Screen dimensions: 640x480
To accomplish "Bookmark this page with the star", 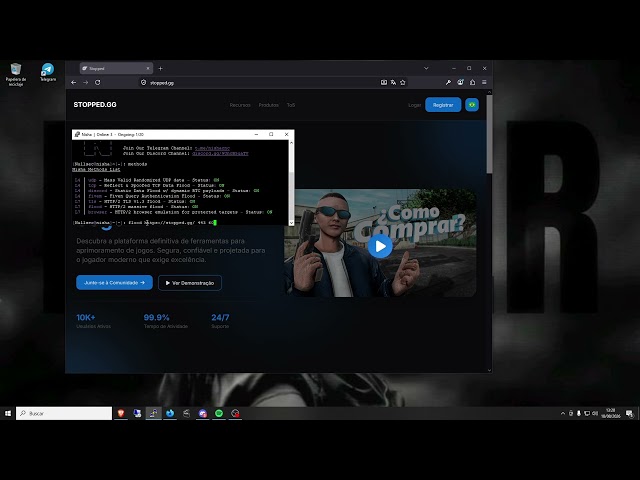I will tap(403, 82).
